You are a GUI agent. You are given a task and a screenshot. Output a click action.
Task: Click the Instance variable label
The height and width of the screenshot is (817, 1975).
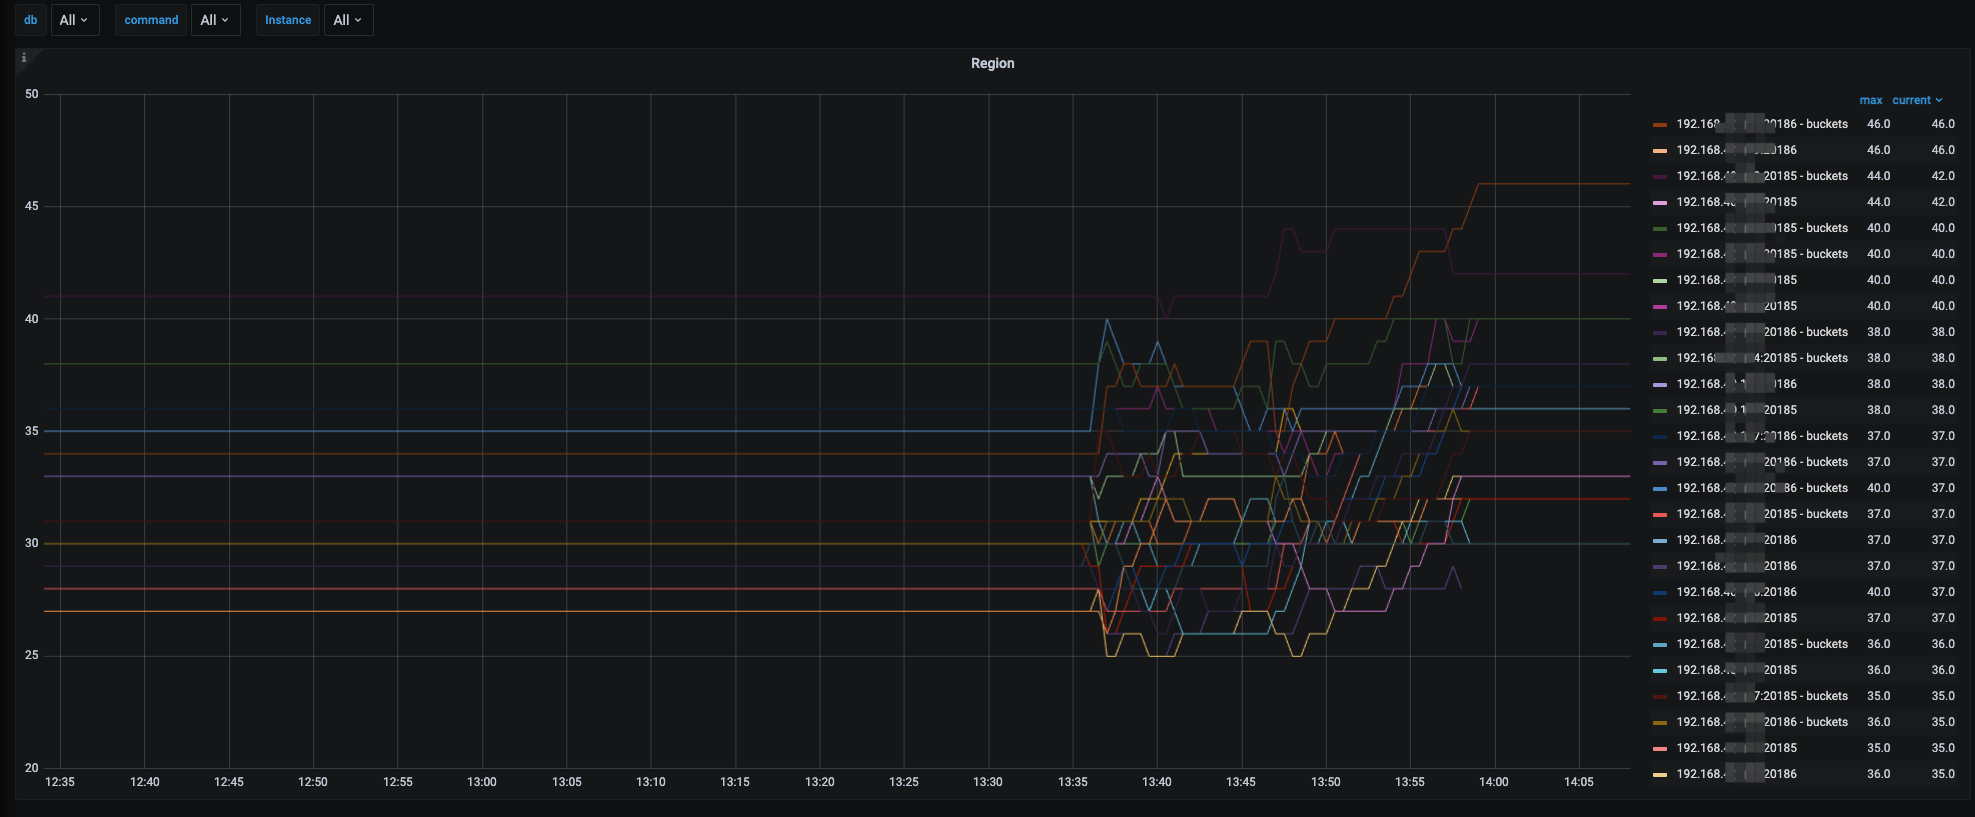(288, 20)
